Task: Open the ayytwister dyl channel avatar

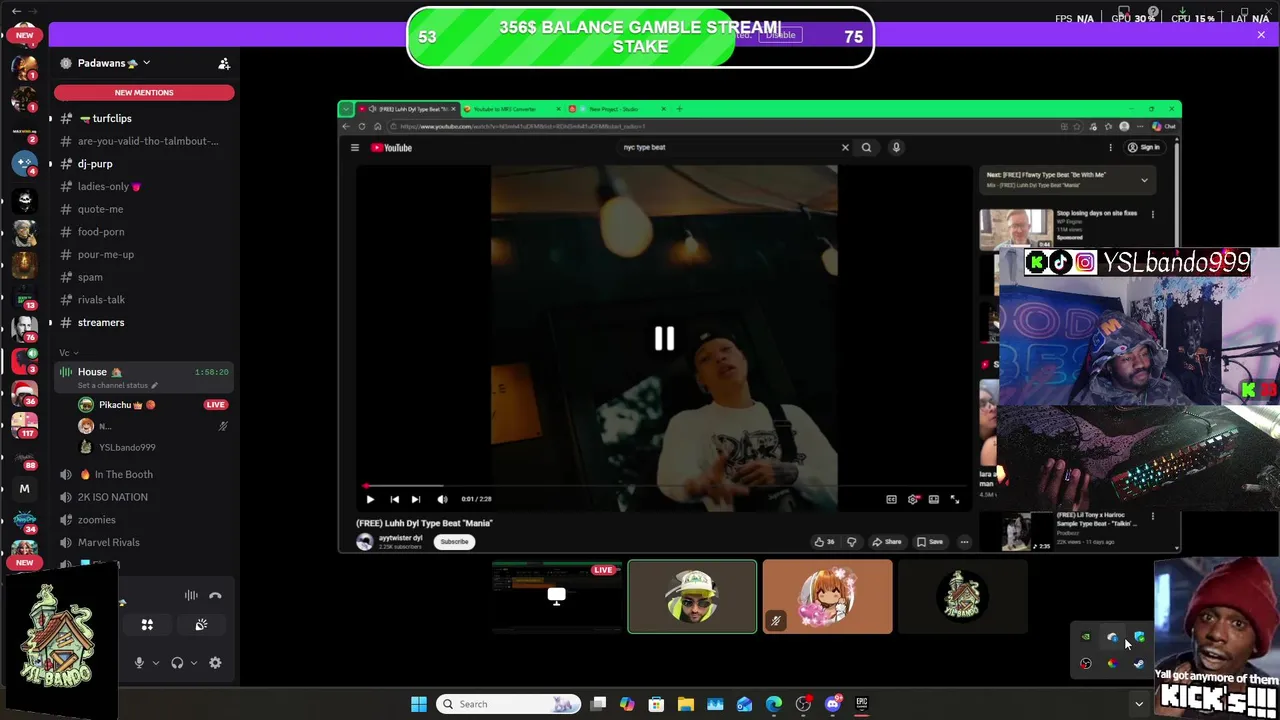Action: (365, 542)
